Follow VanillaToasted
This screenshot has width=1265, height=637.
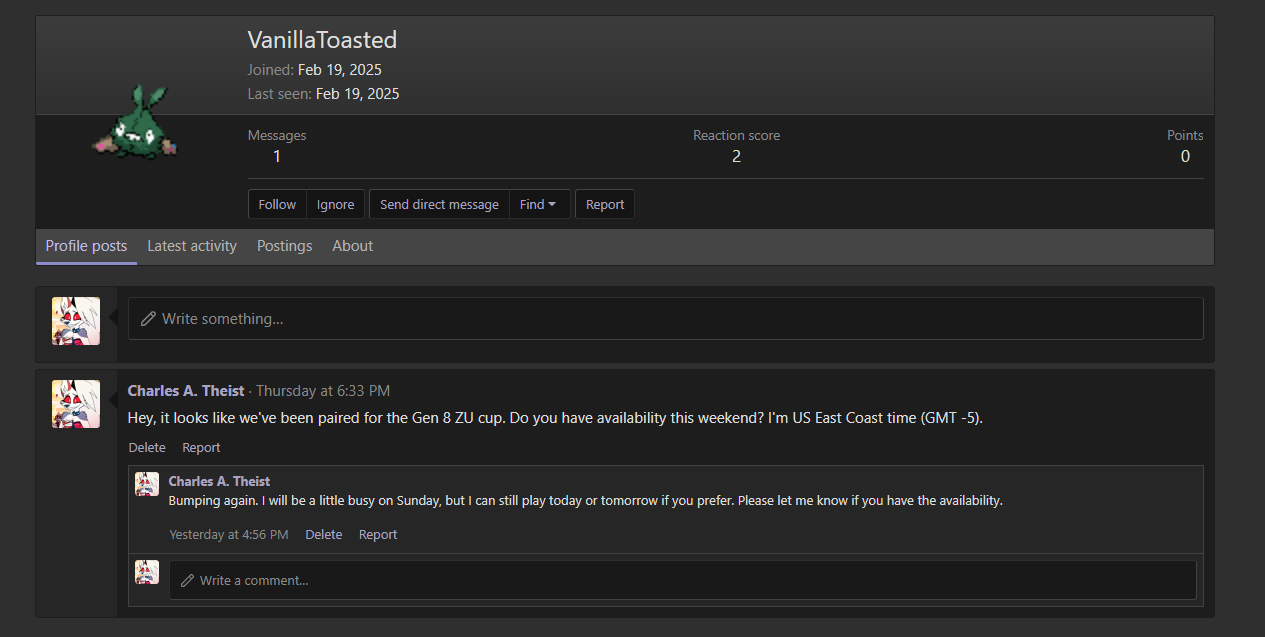click(277, 204)
